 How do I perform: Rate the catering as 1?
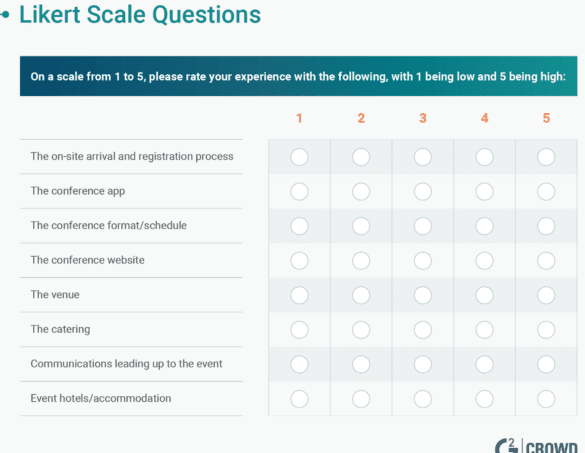(299, 330)
